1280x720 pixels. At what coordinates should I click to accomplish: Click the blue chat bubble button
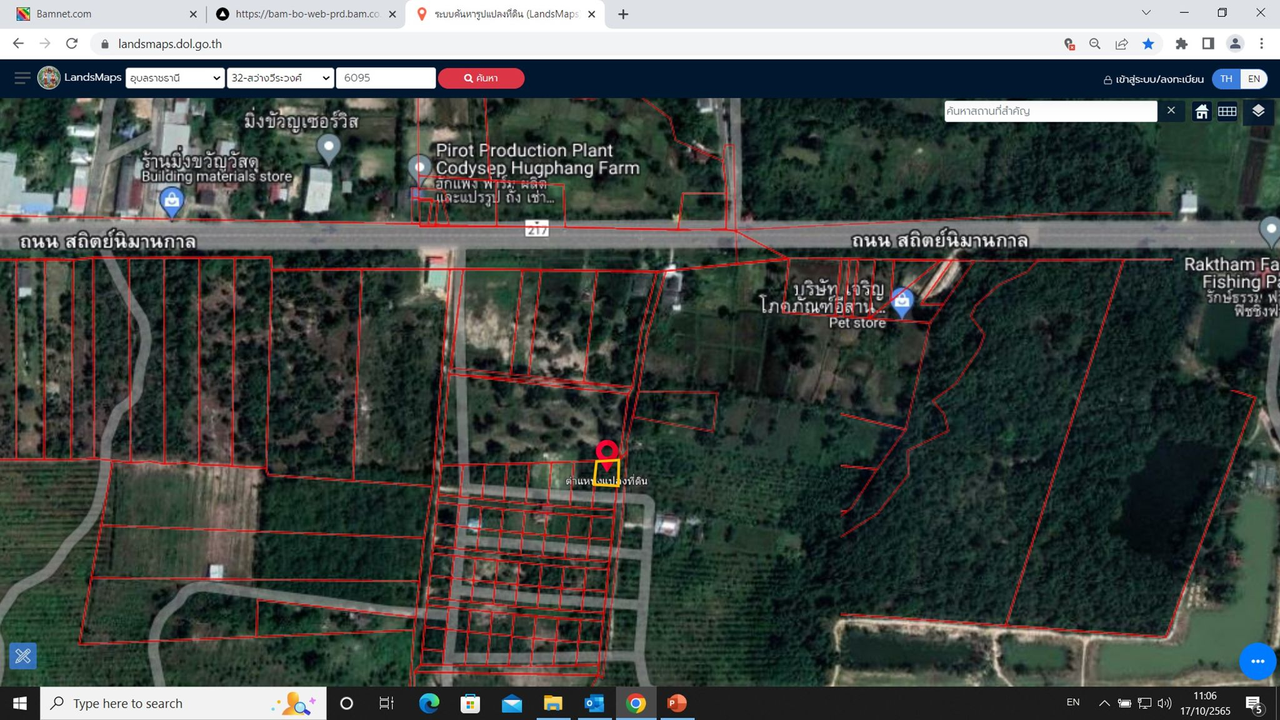coord(1257,661)
